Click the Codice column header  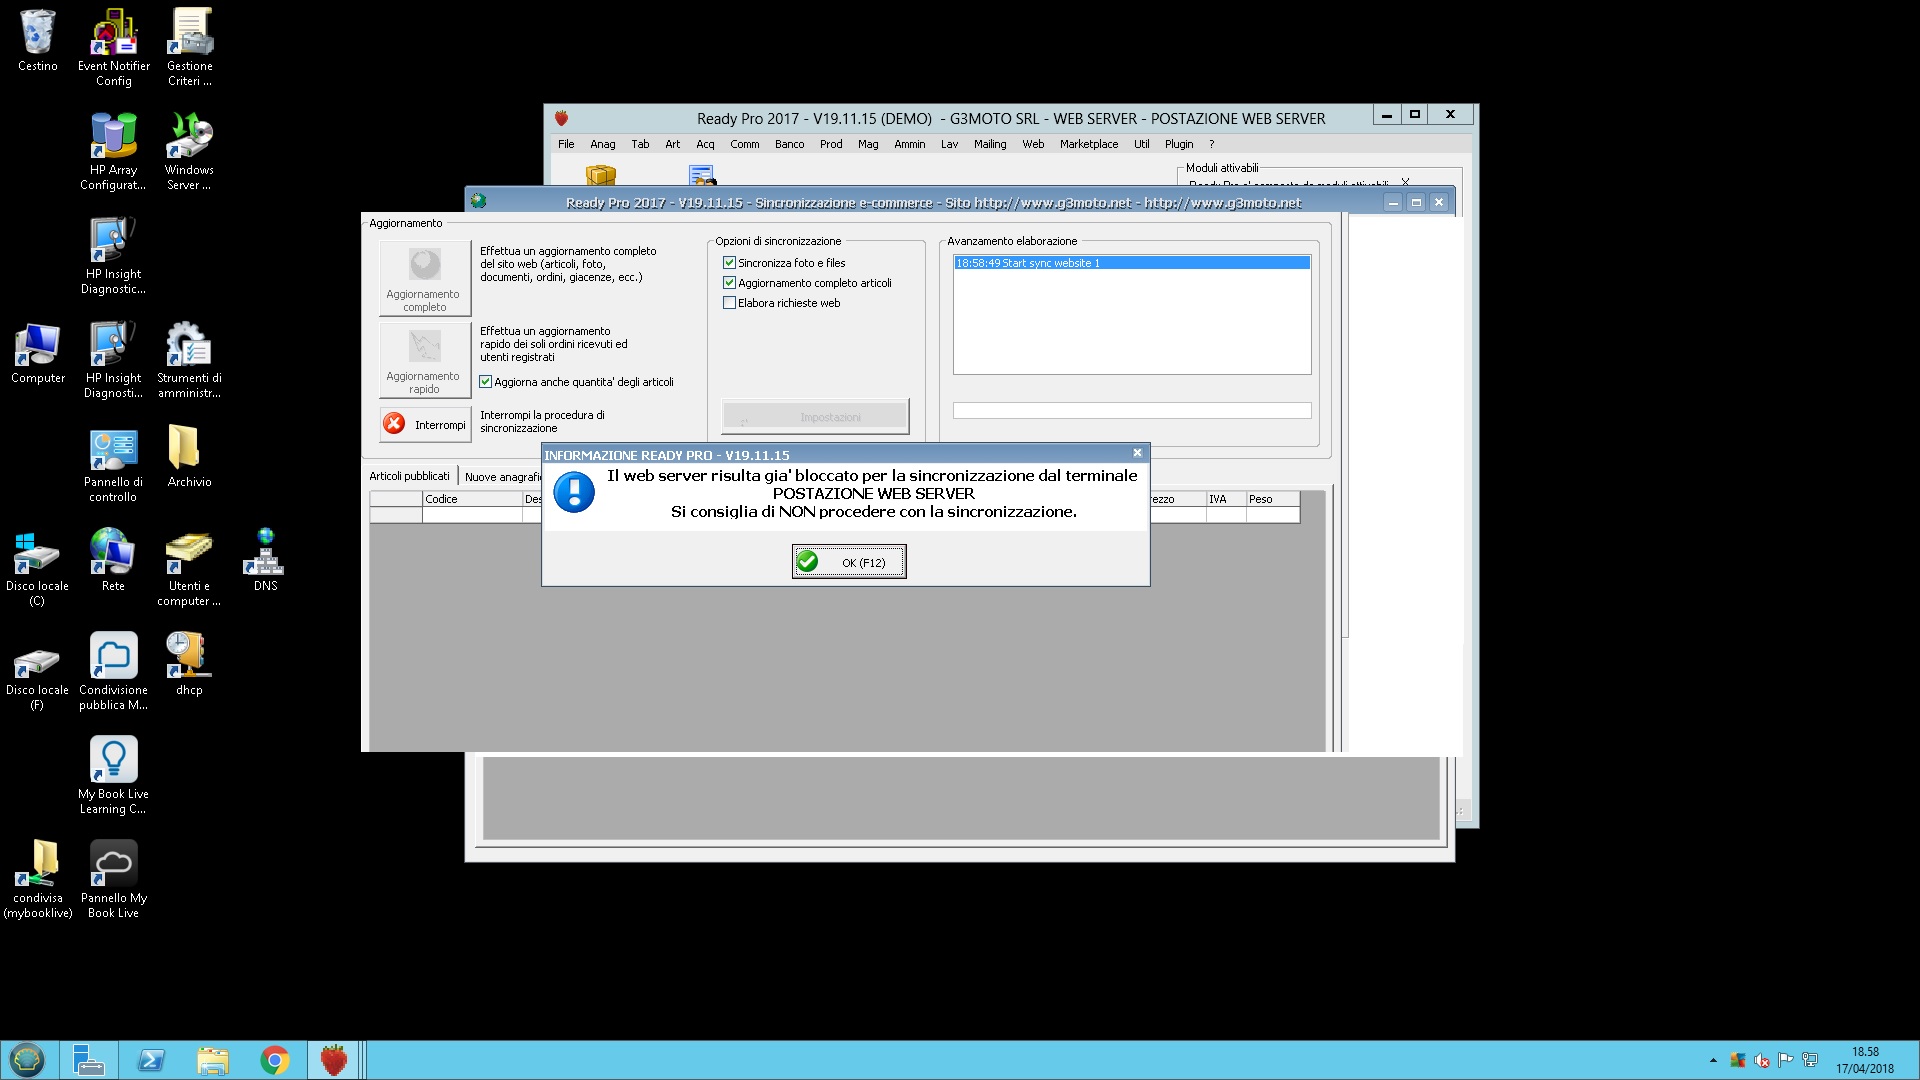(x=472, y=499)
